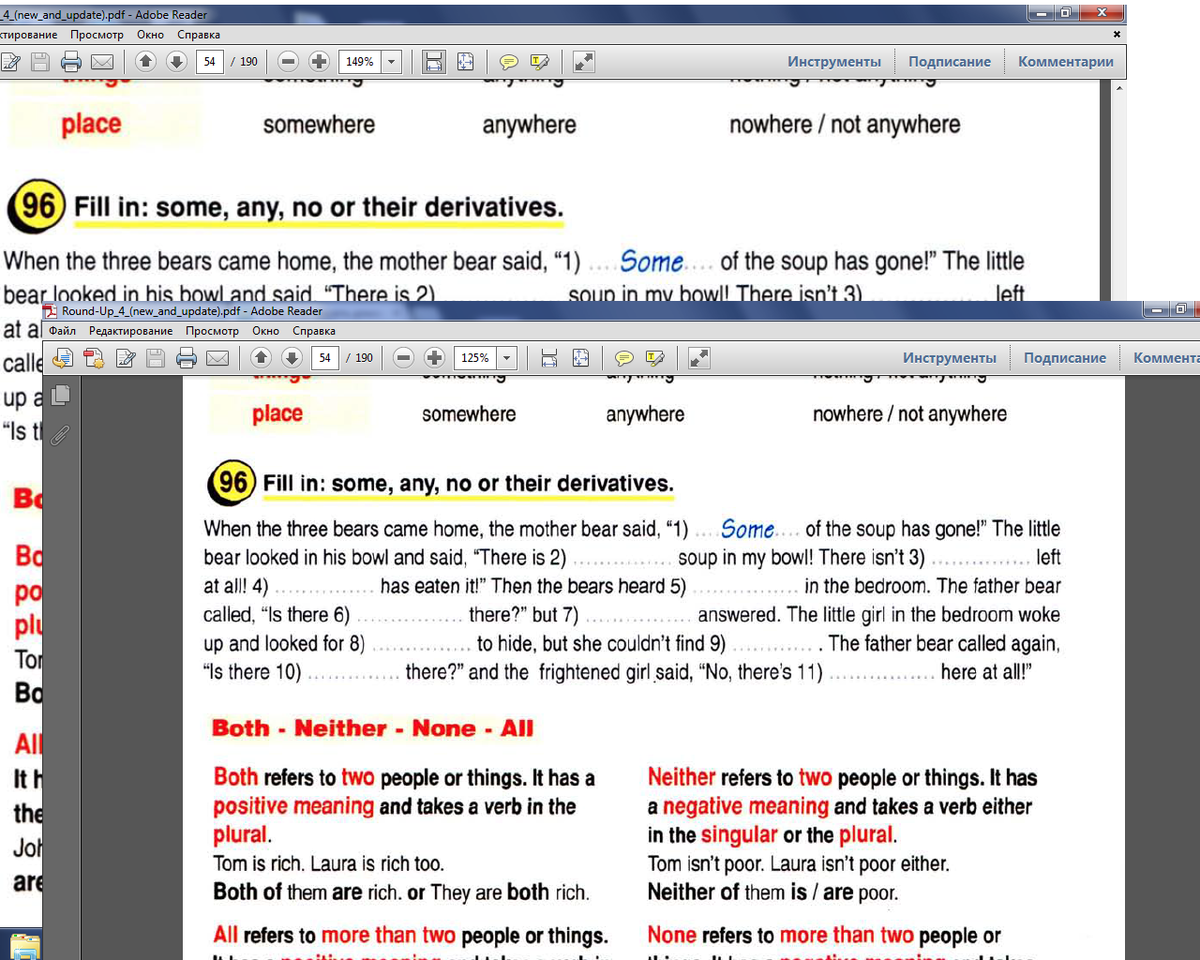Click page number field showing 54 in front window
The width and height of the screenshot is (1200, 960).
click(324, 358)
